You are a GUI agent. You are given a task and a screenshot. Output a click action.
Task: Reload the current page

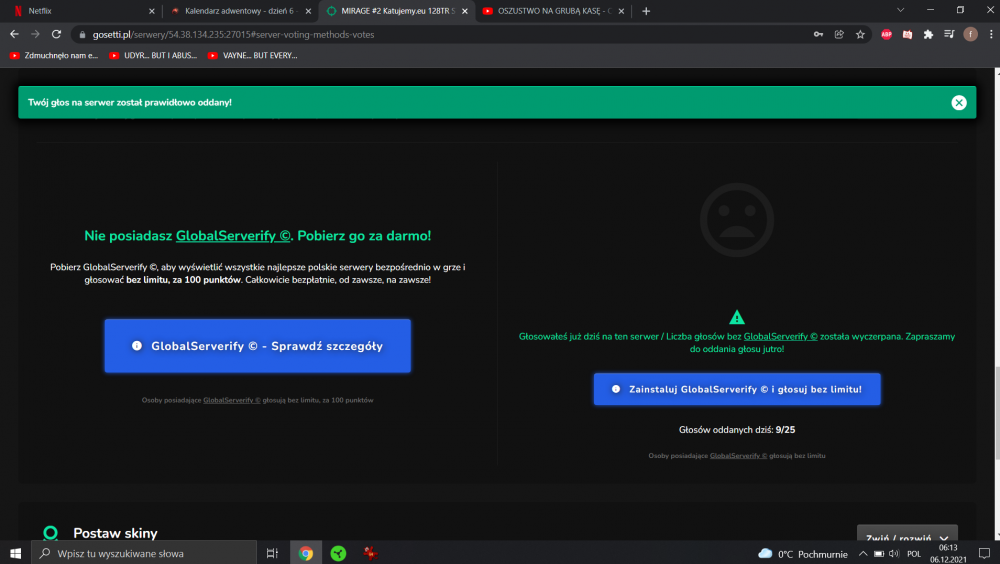click(x=56, y=34)
